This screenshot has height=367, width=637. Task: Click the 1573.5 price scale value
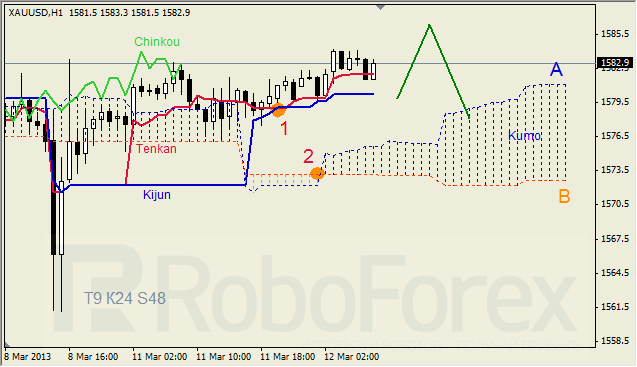[x=615, y=169]
